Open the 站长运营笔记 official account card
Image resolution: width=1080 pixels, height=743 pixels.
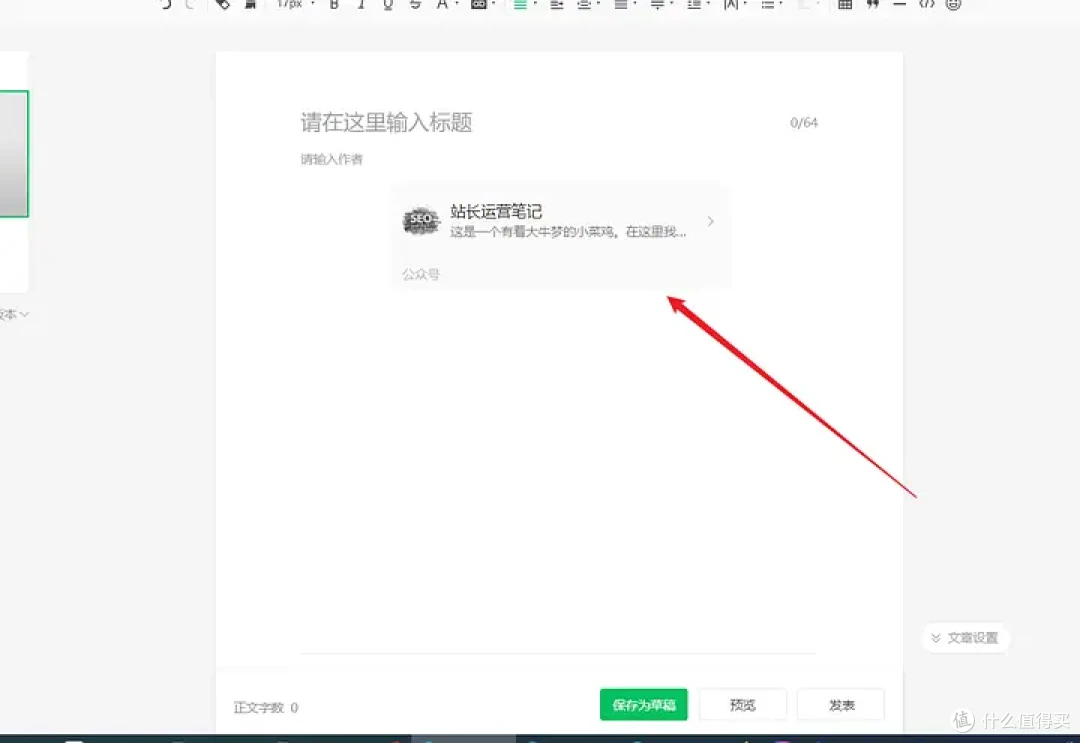[561, 236]
